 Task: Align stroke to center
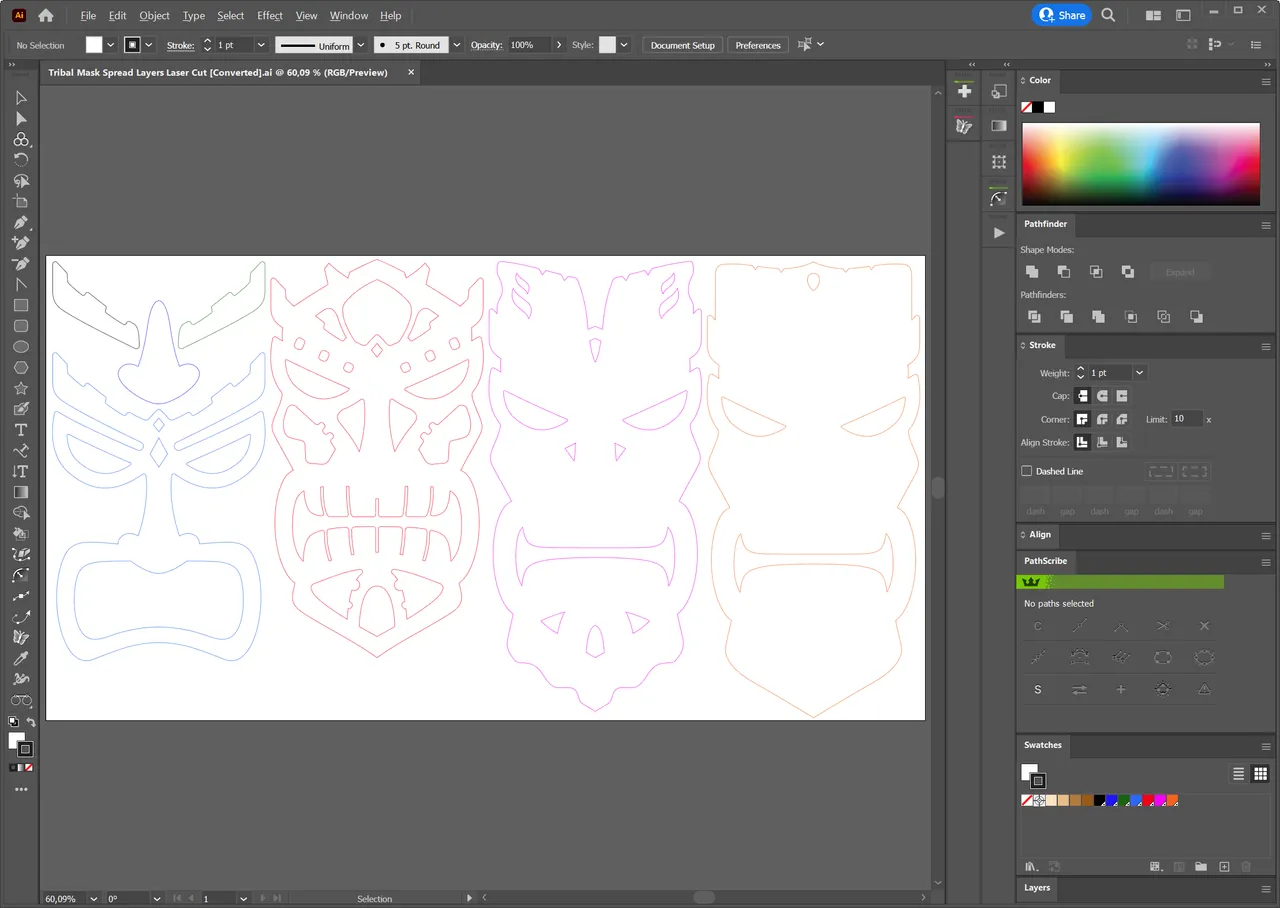point(1082,442)
